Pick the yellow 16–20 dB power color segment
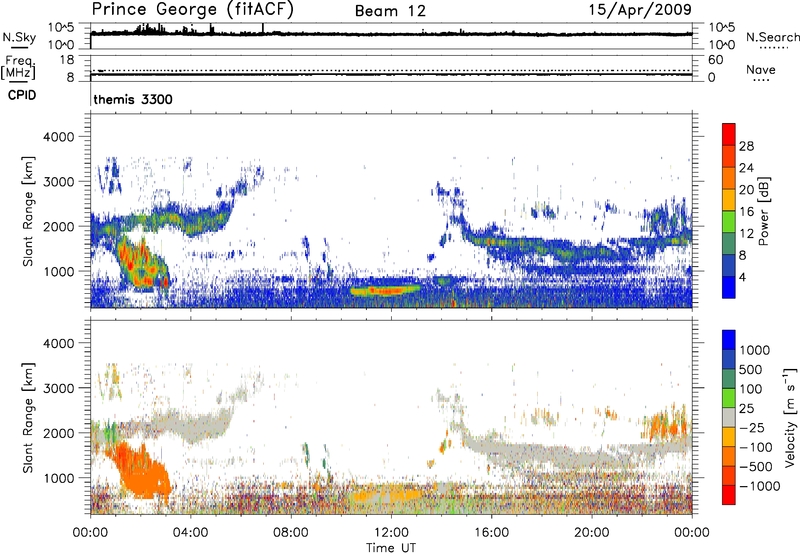The image size is (800, 554). [x=729, y=200]
